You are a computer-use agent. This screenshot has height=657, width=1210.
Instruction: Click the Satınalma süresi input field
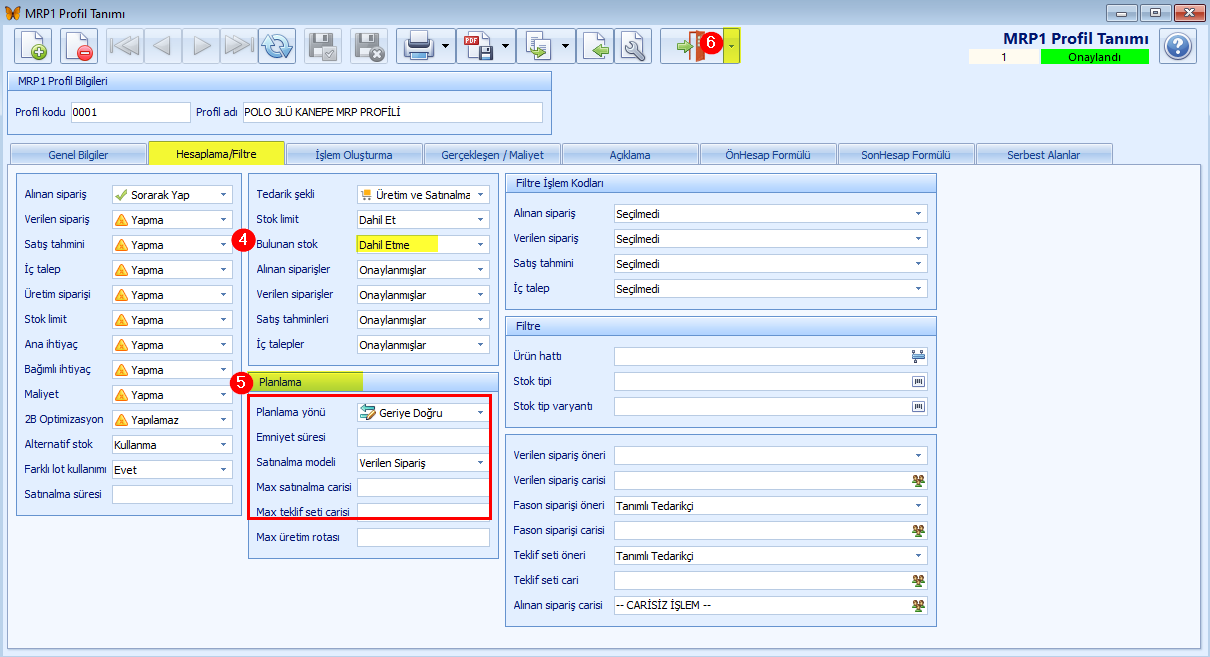coord(172,494)
